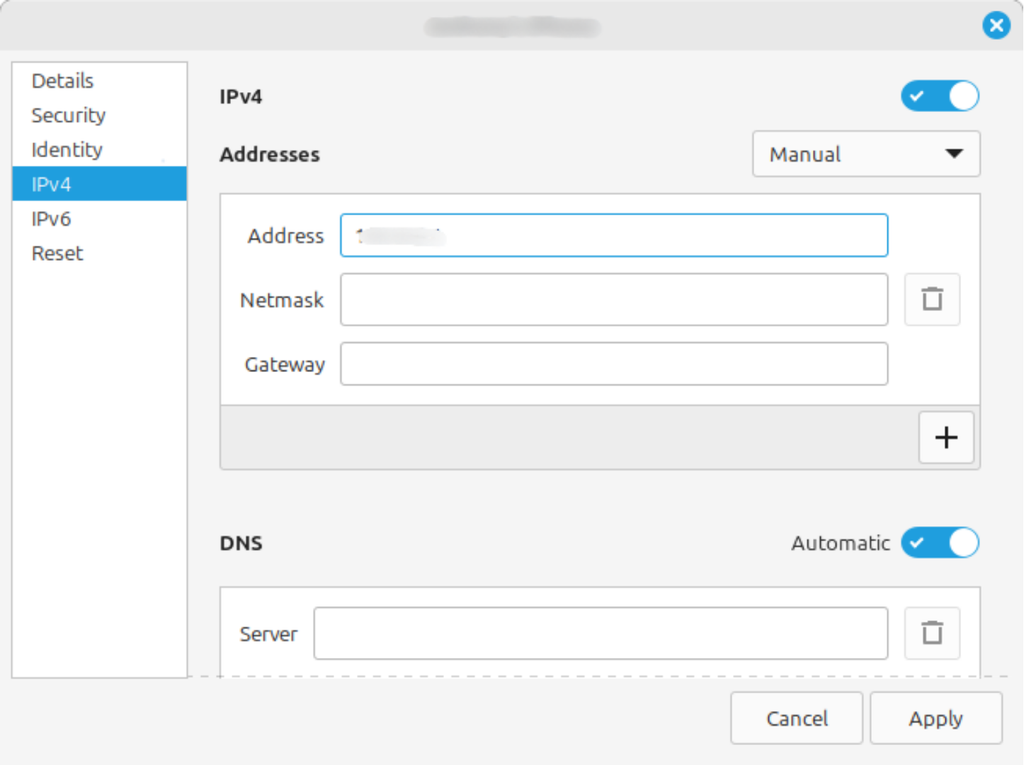Close the network settings dialog
The width and height of the screenshot is (1024, 765).
(x=997, y=25)
